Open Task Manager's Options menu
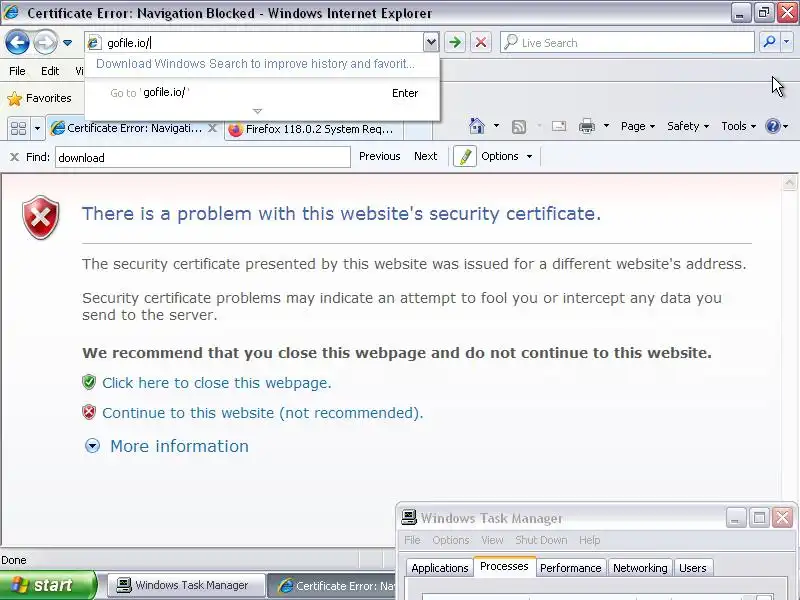Screen dimensions: 800x600 (451, 540)
